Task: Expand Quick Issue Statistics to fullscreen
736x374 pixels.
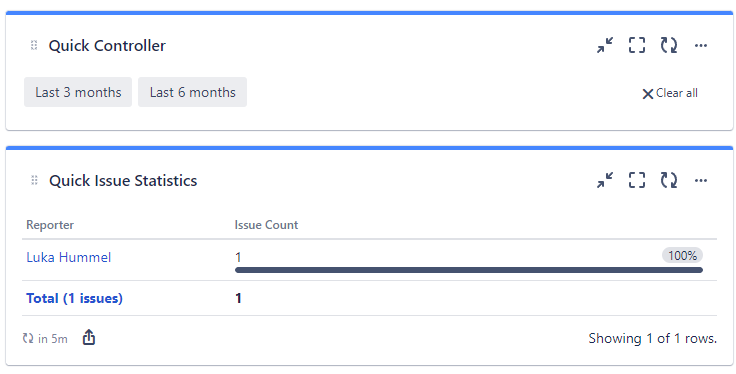Action: 637,180
